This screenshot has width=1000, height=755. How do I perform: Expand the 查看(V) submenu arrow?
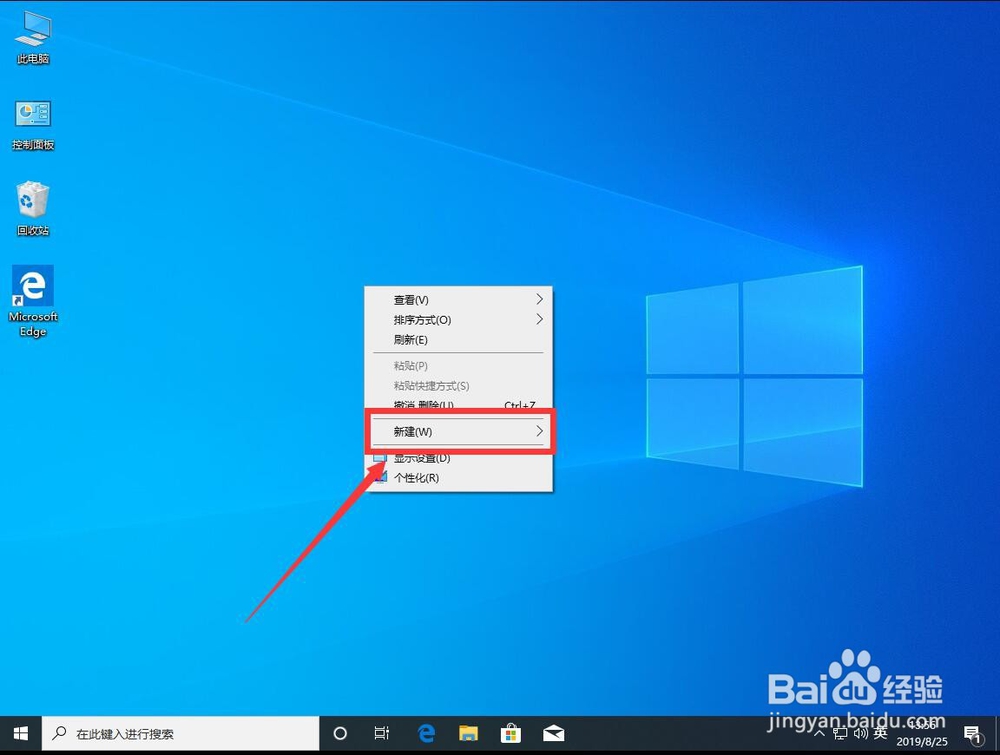(x=540, y=299)
